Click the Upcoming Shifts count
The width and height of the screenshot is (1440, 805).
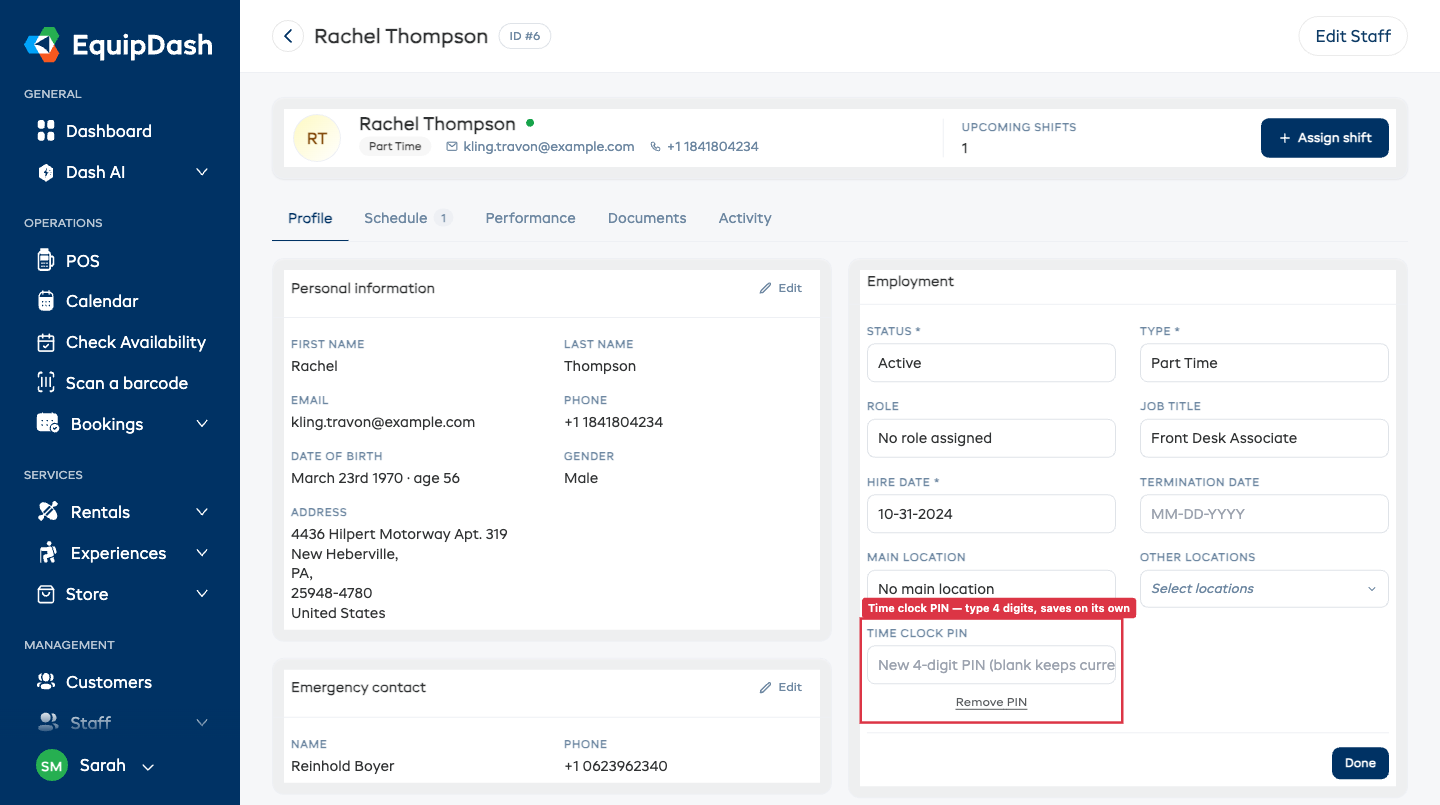965,148
